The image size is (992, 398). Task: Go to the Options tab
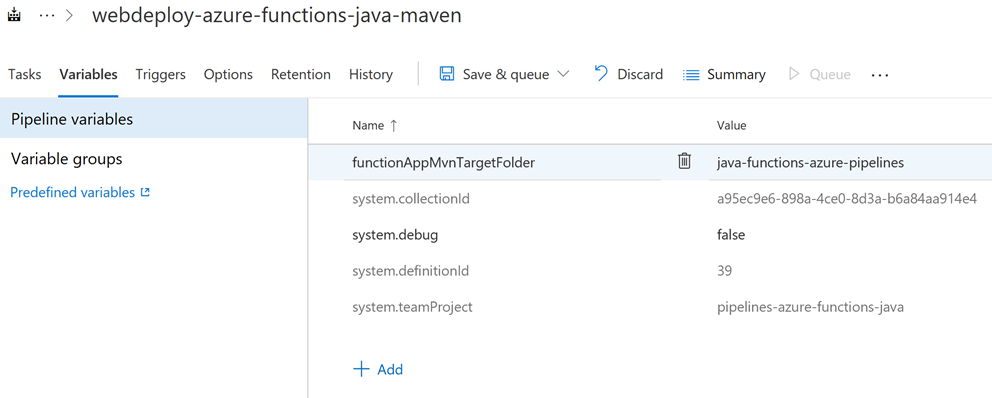pyautogui.click(x=228, y=75)
